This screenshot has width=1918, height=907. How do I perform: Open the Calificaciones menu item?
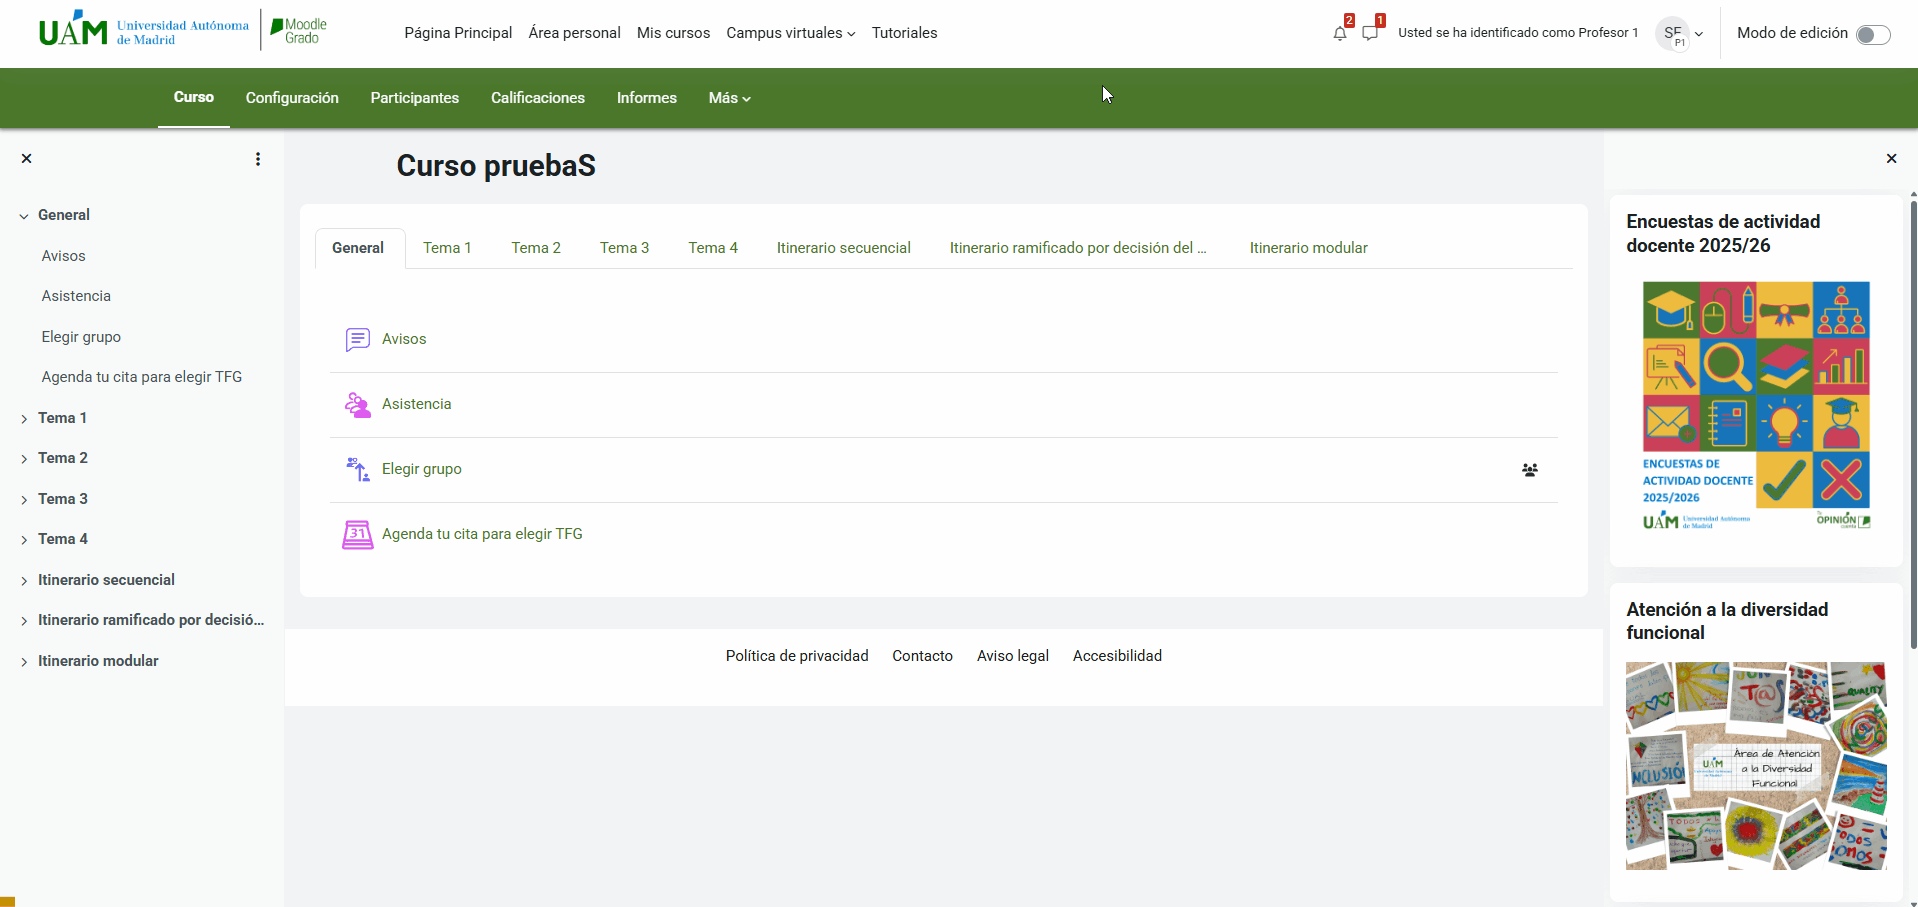pos(537,98)
